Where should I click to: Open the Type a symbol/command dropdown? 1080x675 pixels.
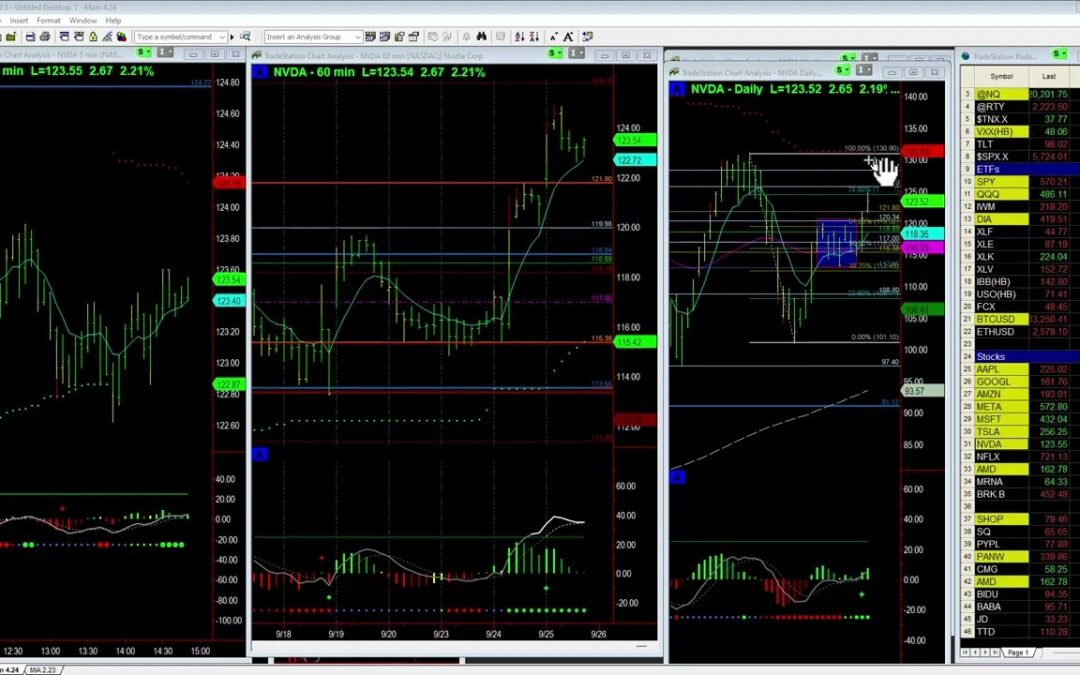[222, 37]
